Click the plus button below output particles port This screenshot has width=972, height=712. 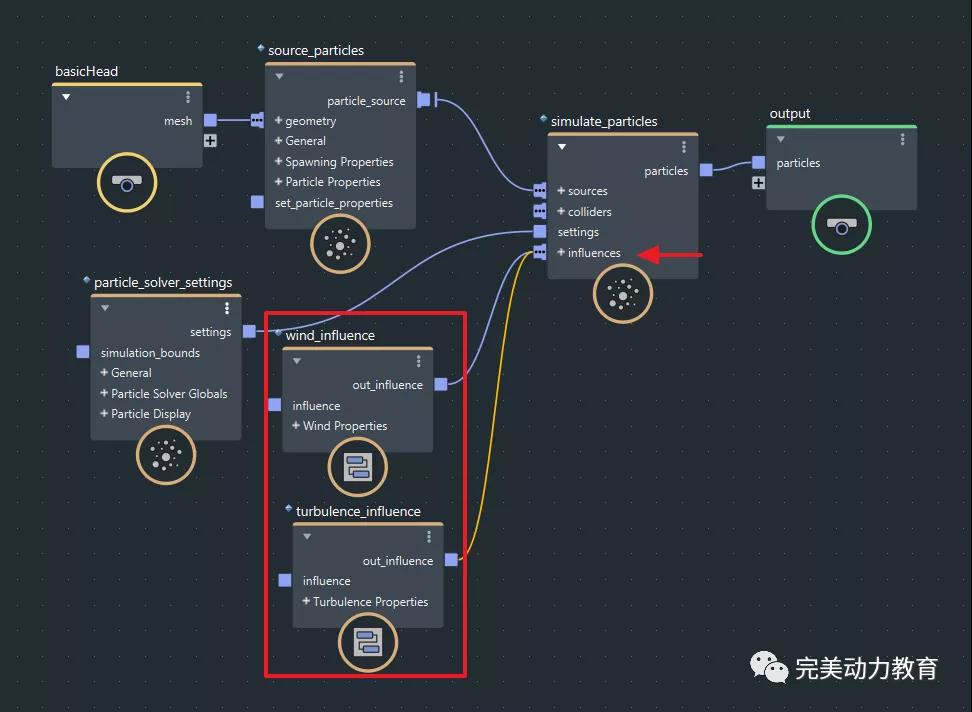[758, 183]
